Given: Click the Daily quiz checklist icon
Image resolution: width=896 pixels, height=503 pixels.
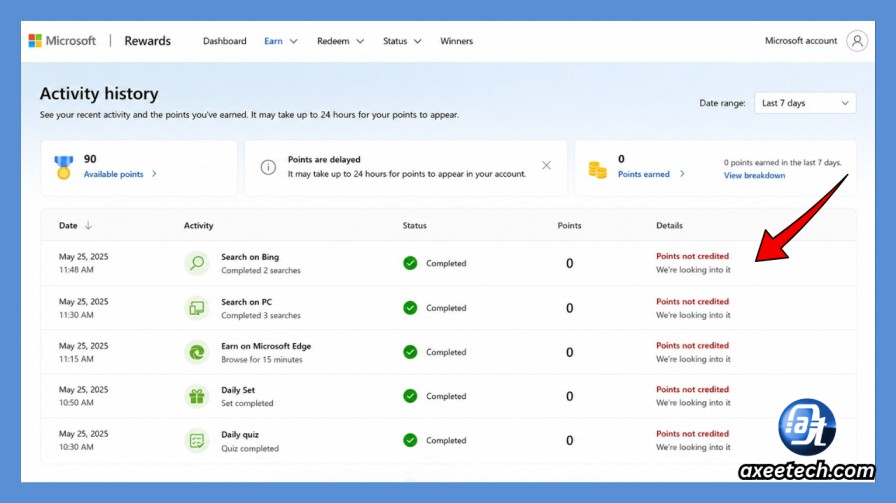Looking at the screenshot, I should (x=197, y=441).
